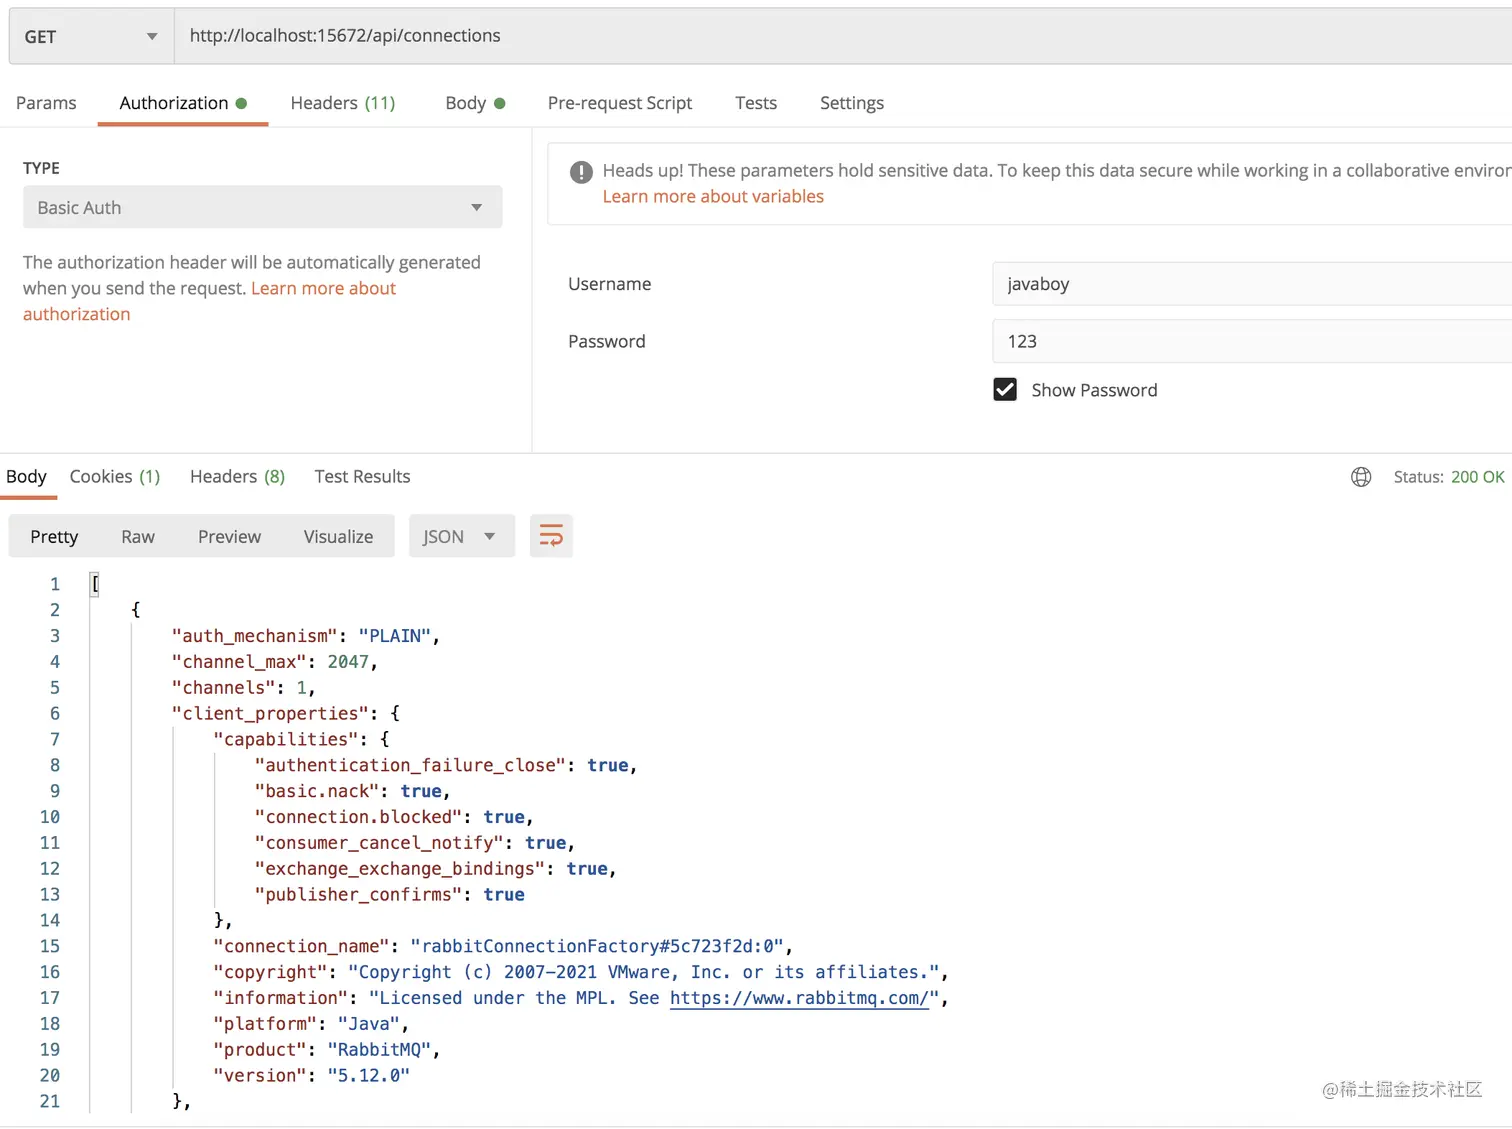
Task: Click the Heads up info icon
Action: pos(581,172)
